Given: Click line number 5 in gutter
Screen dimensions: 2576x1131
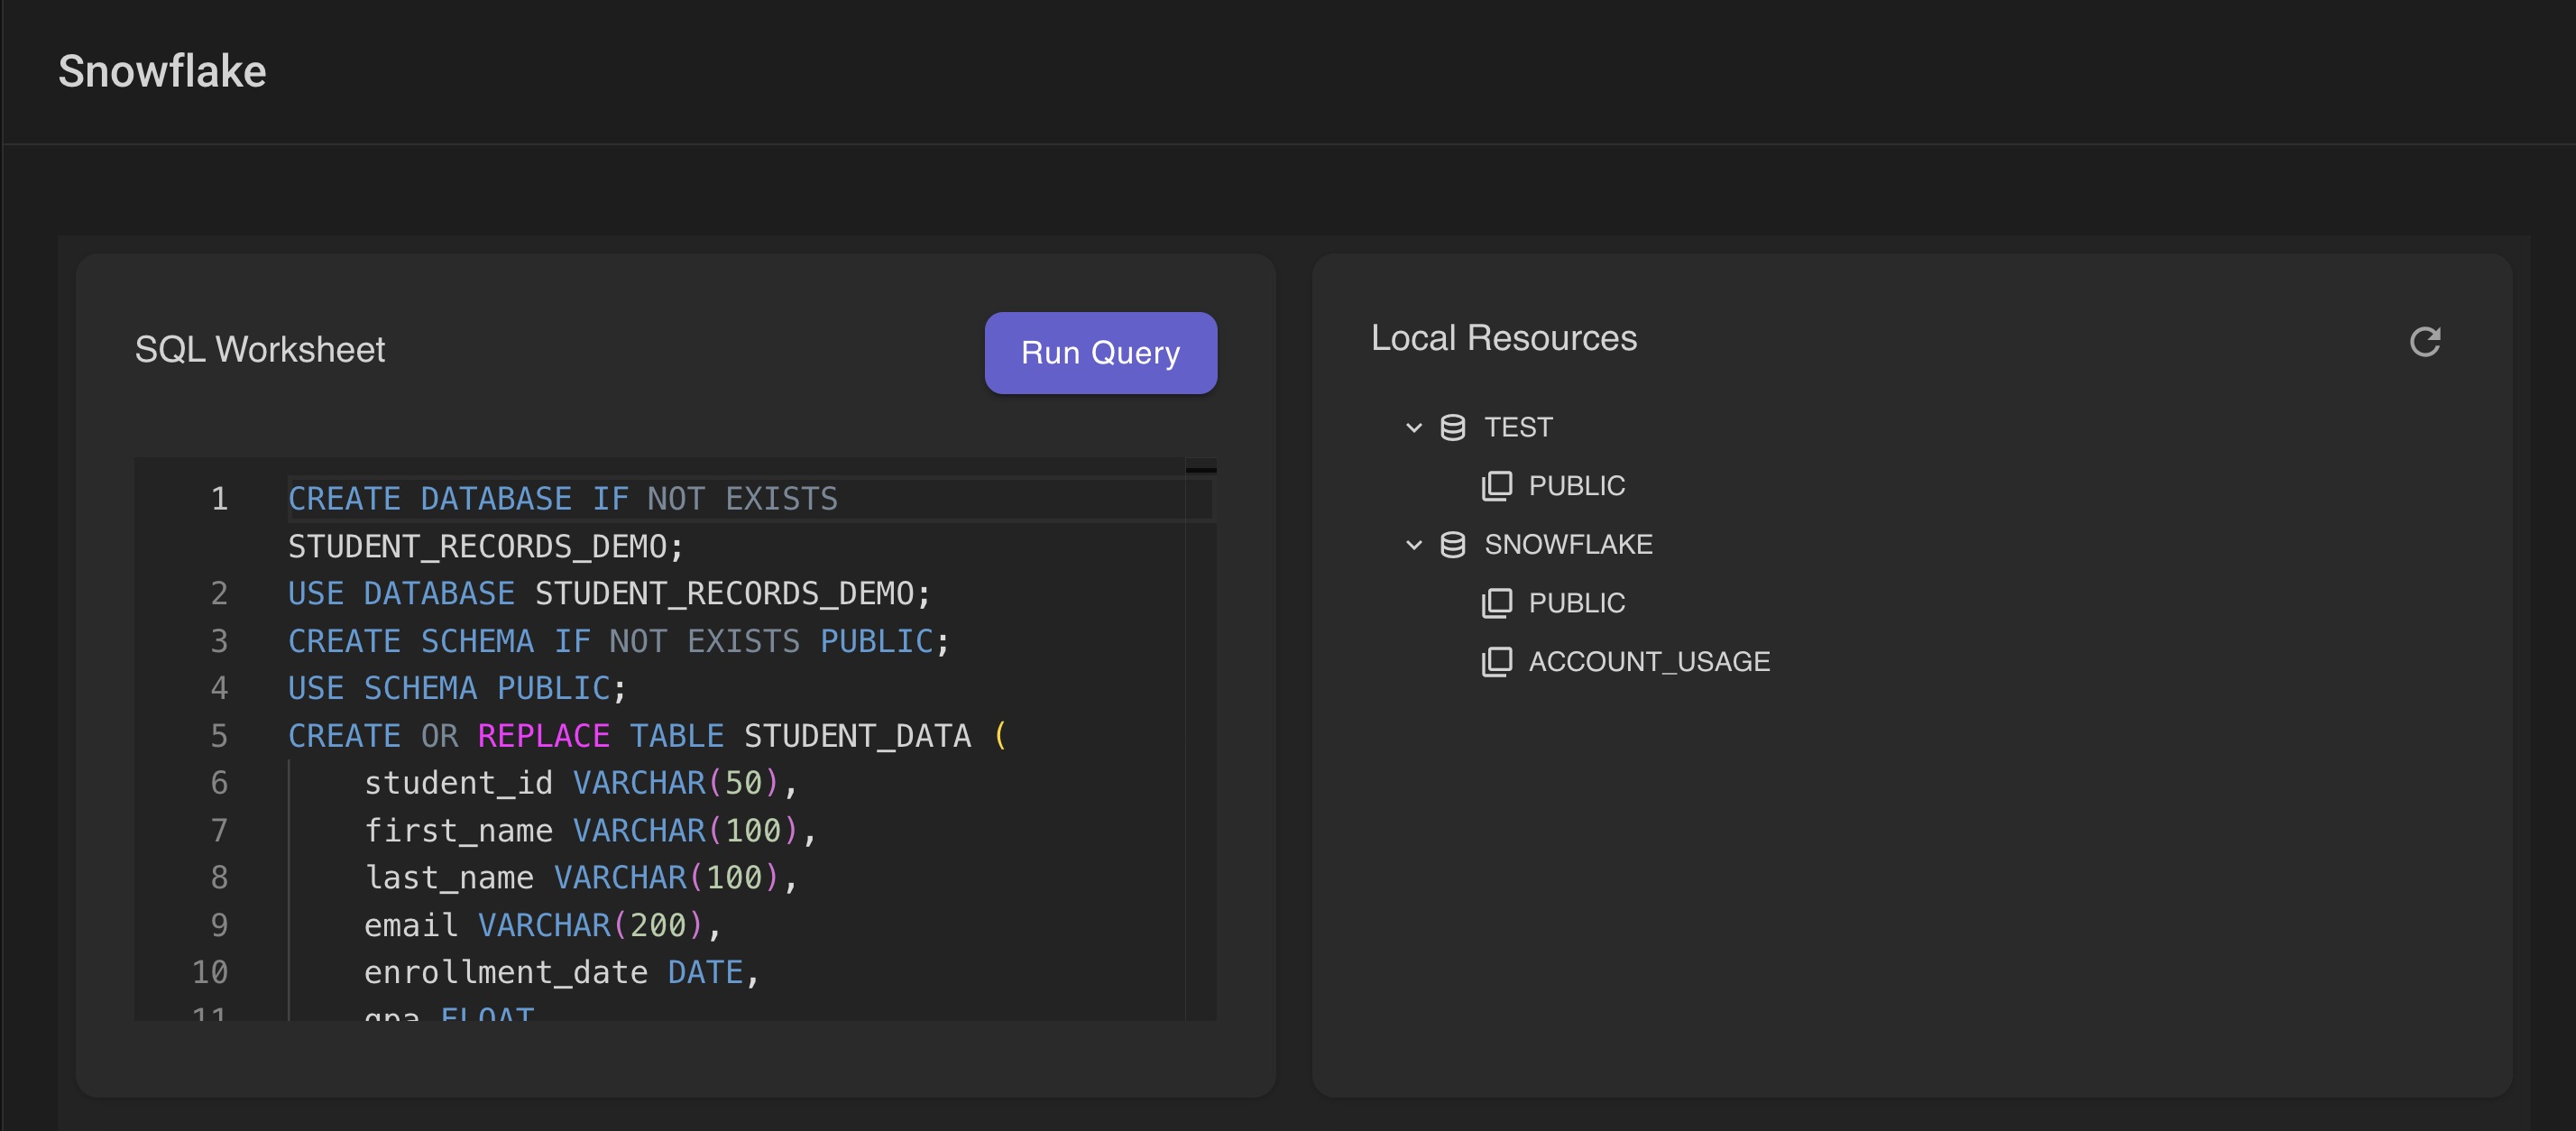Looking at the screenshot, I should click(219, 736).
